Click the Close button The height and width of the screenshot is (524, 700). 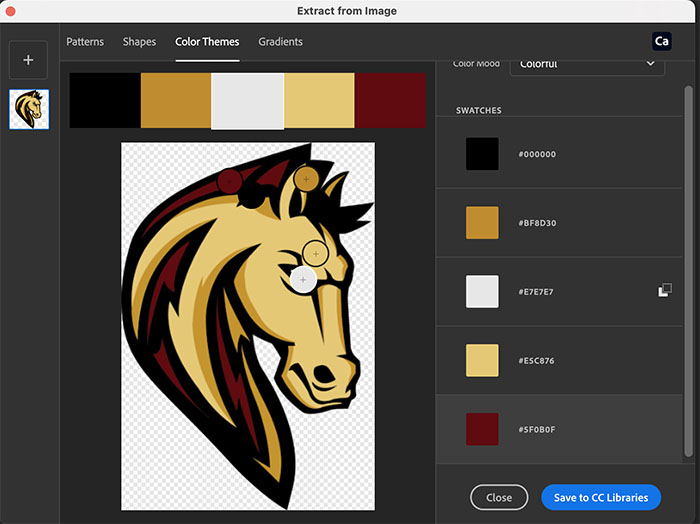[499, 497]
